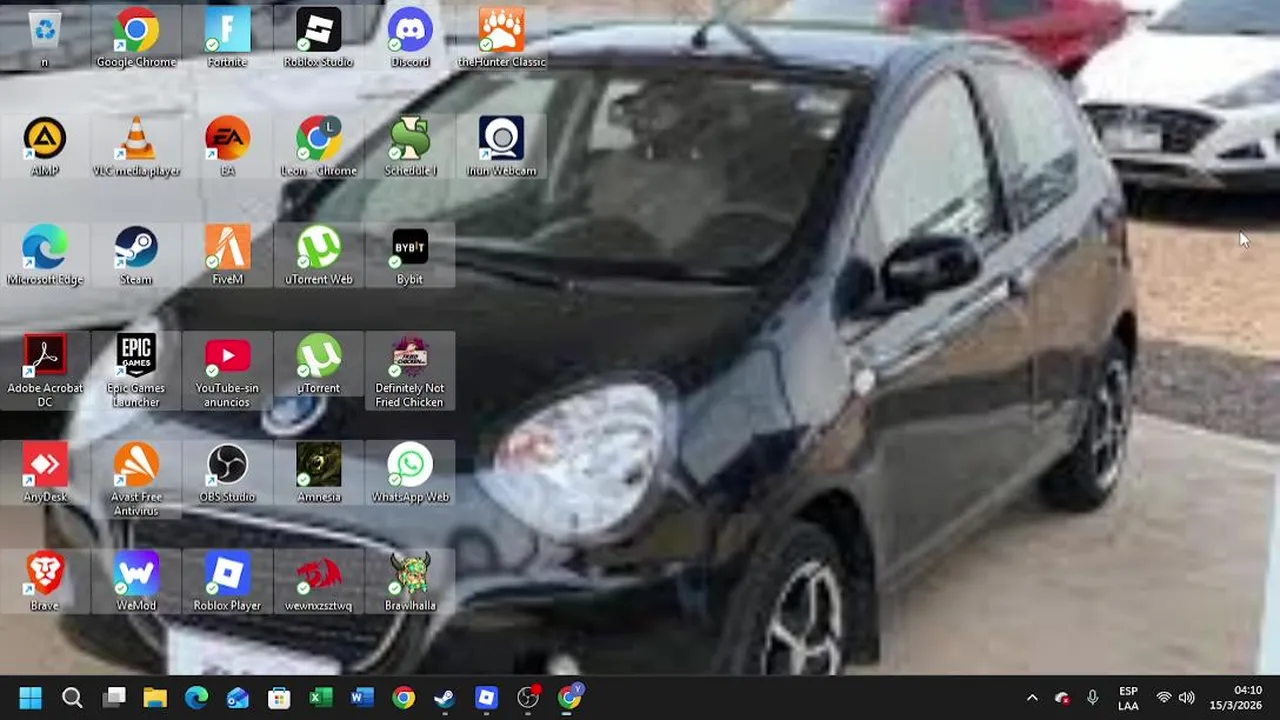Select the Amnesia desktop icon
The image size is (1280, 720).
coord(318,473)
